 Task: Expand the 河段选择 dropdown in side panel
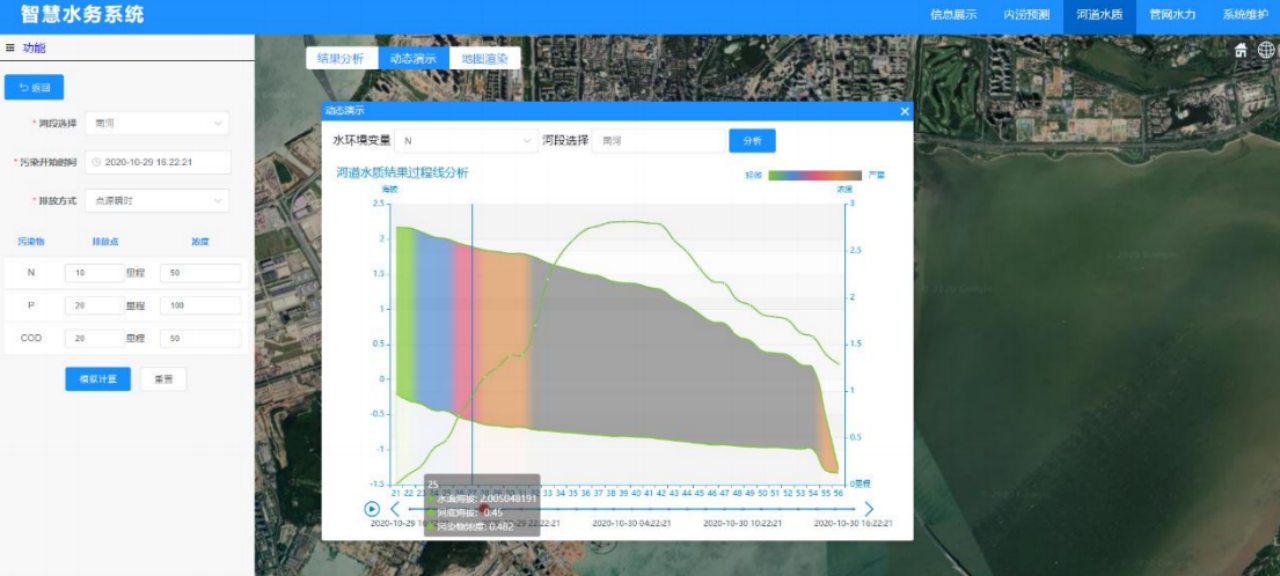click(x=157, y=123)
